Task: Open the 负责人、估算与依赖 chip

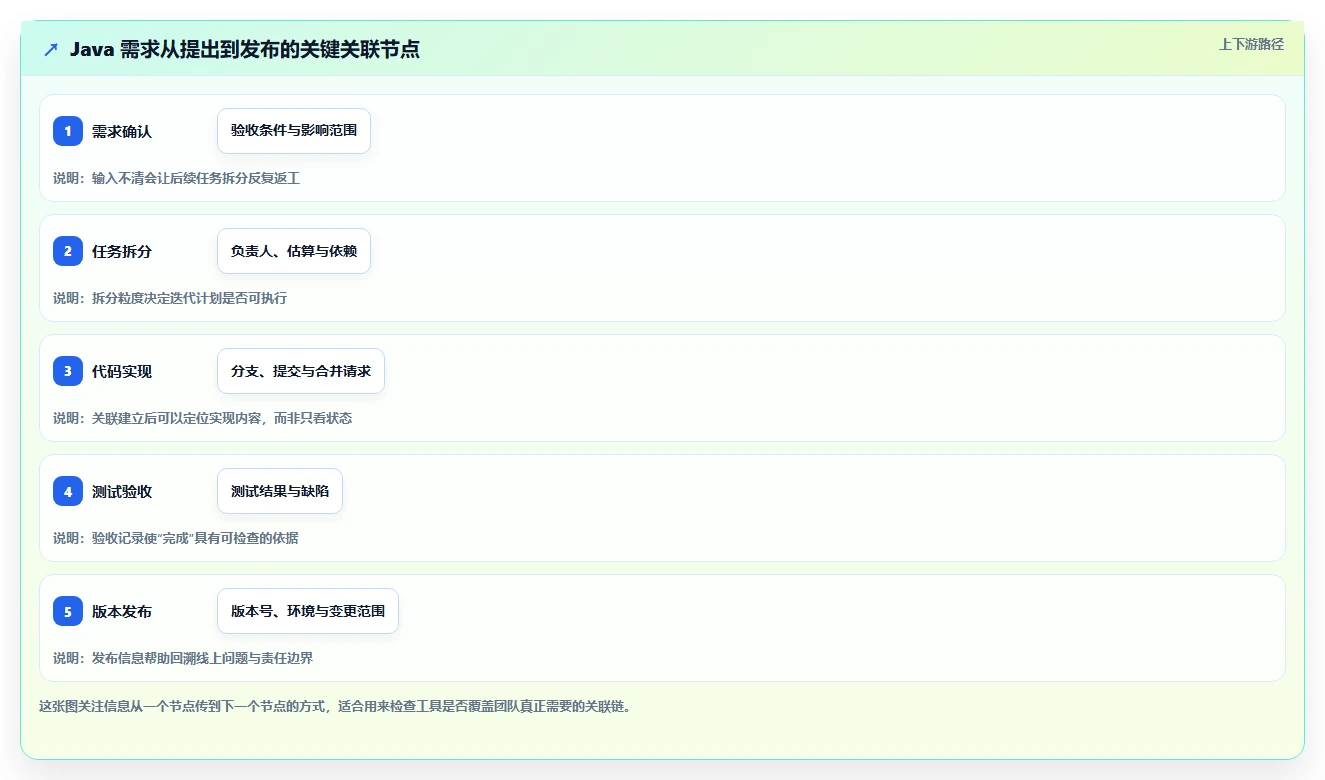Action: click(294, 251)
